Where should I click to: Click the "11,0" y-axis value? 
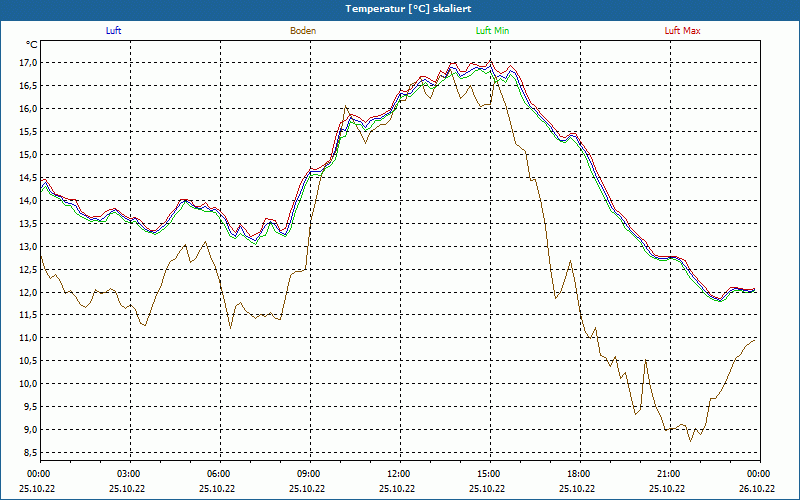[28, 338]
